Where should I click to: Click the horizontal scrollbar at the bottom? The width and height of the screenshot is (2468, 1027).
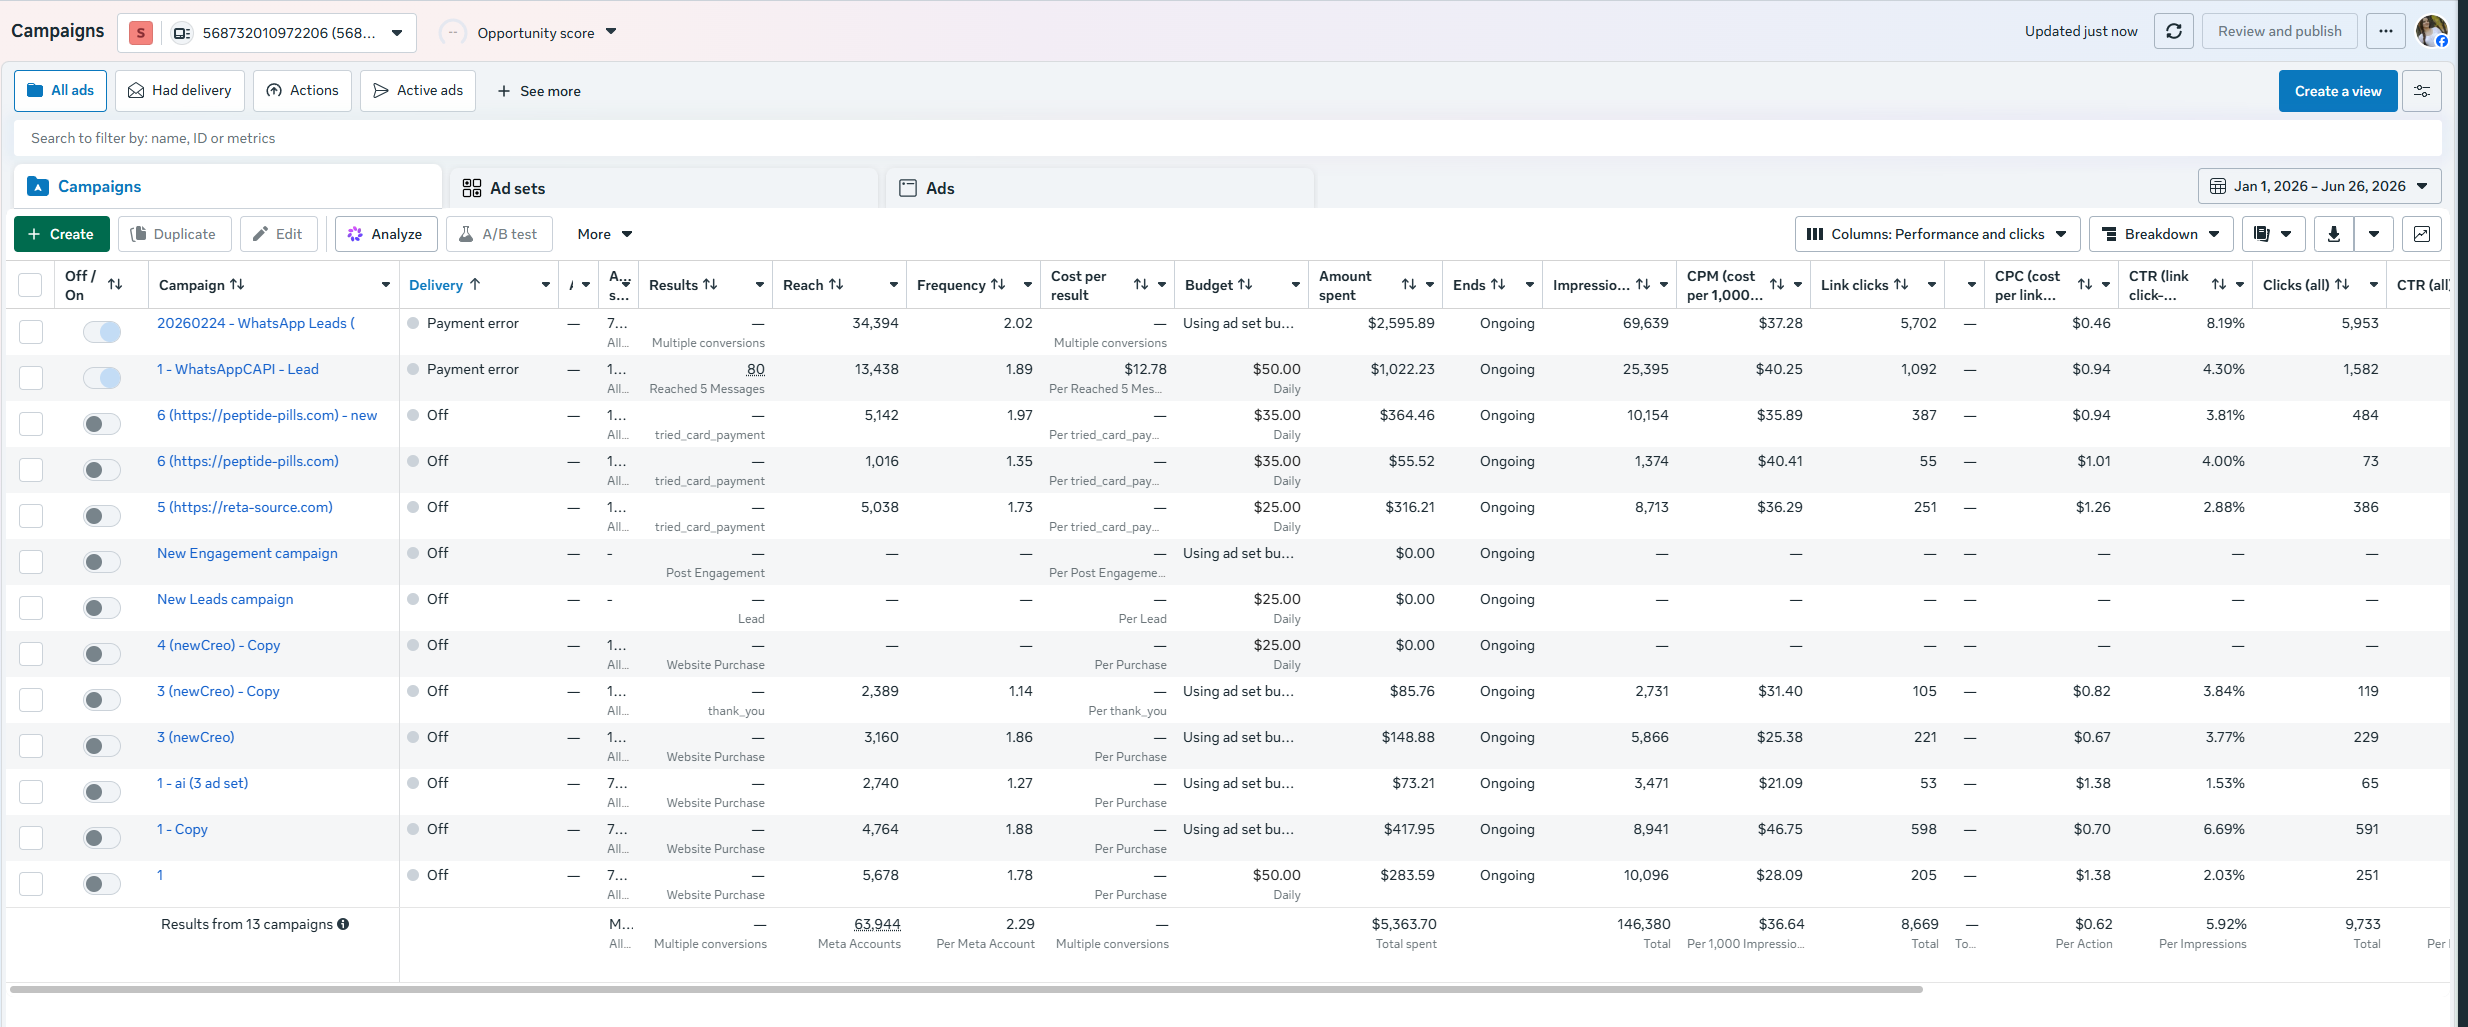[x=966, y=989]
